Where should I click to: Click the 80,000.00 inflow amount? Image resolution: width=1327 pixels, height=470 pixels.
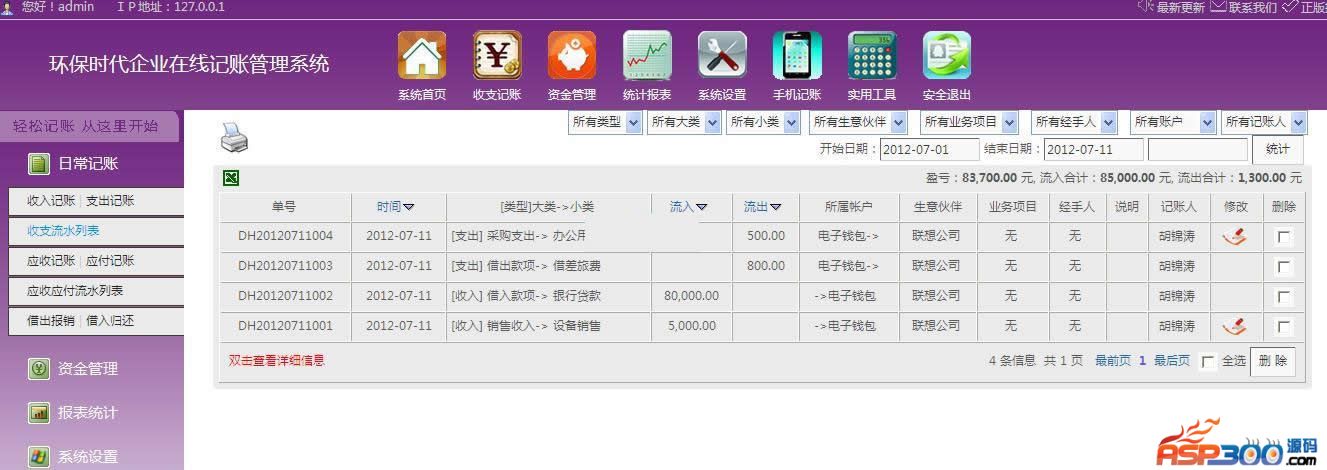[690, 296]
